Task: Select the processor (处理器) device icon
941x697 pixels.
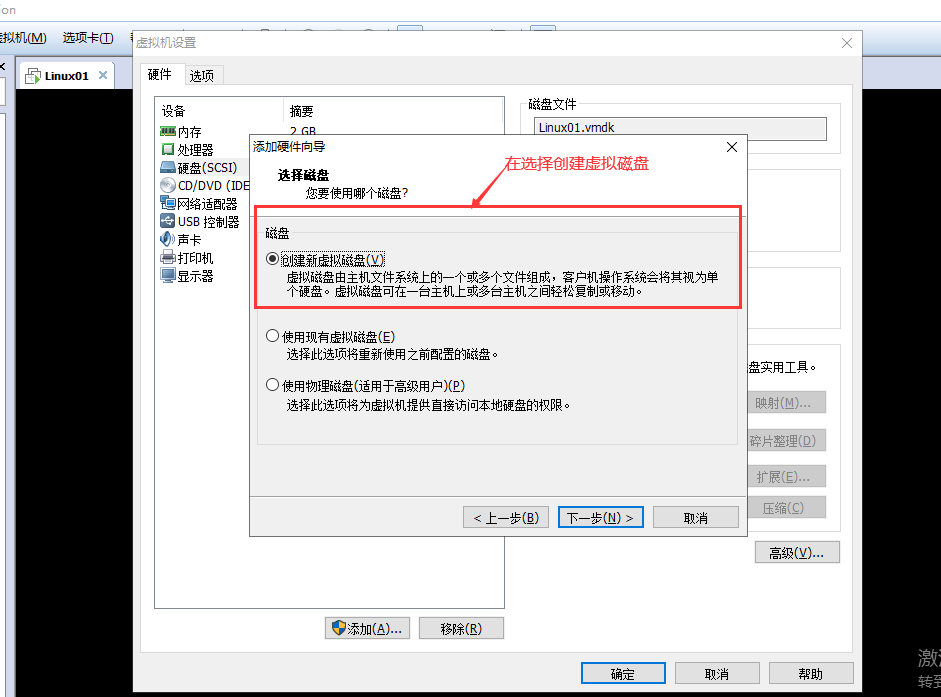Action: pyautogui.click(x=167, y=149)
